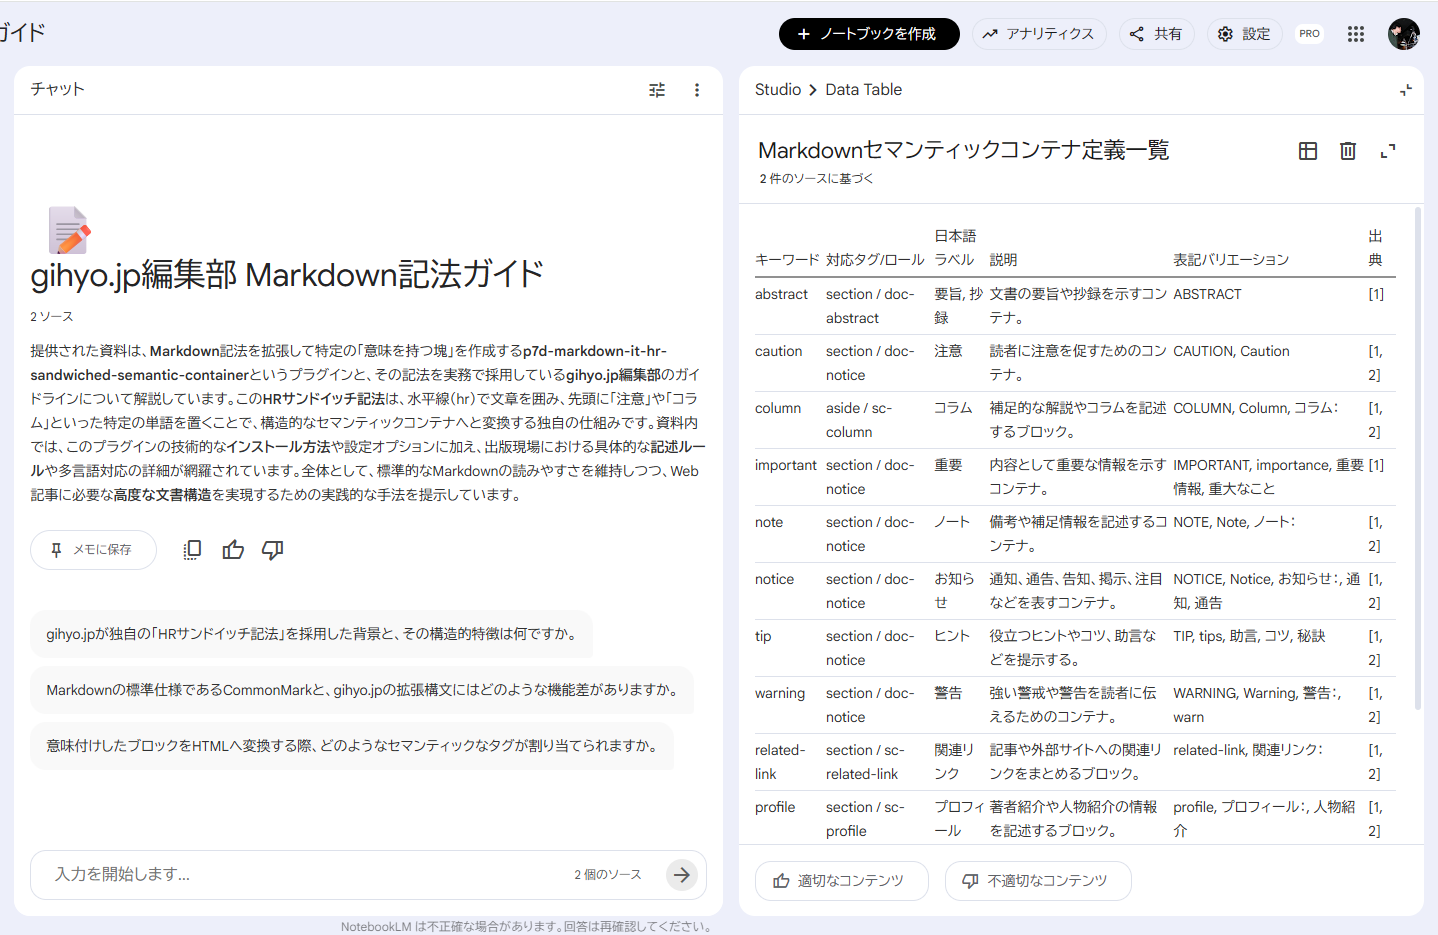Give the summary a thumbs up
Viewport: 1438px width, 935px height.
pos(233,549)
